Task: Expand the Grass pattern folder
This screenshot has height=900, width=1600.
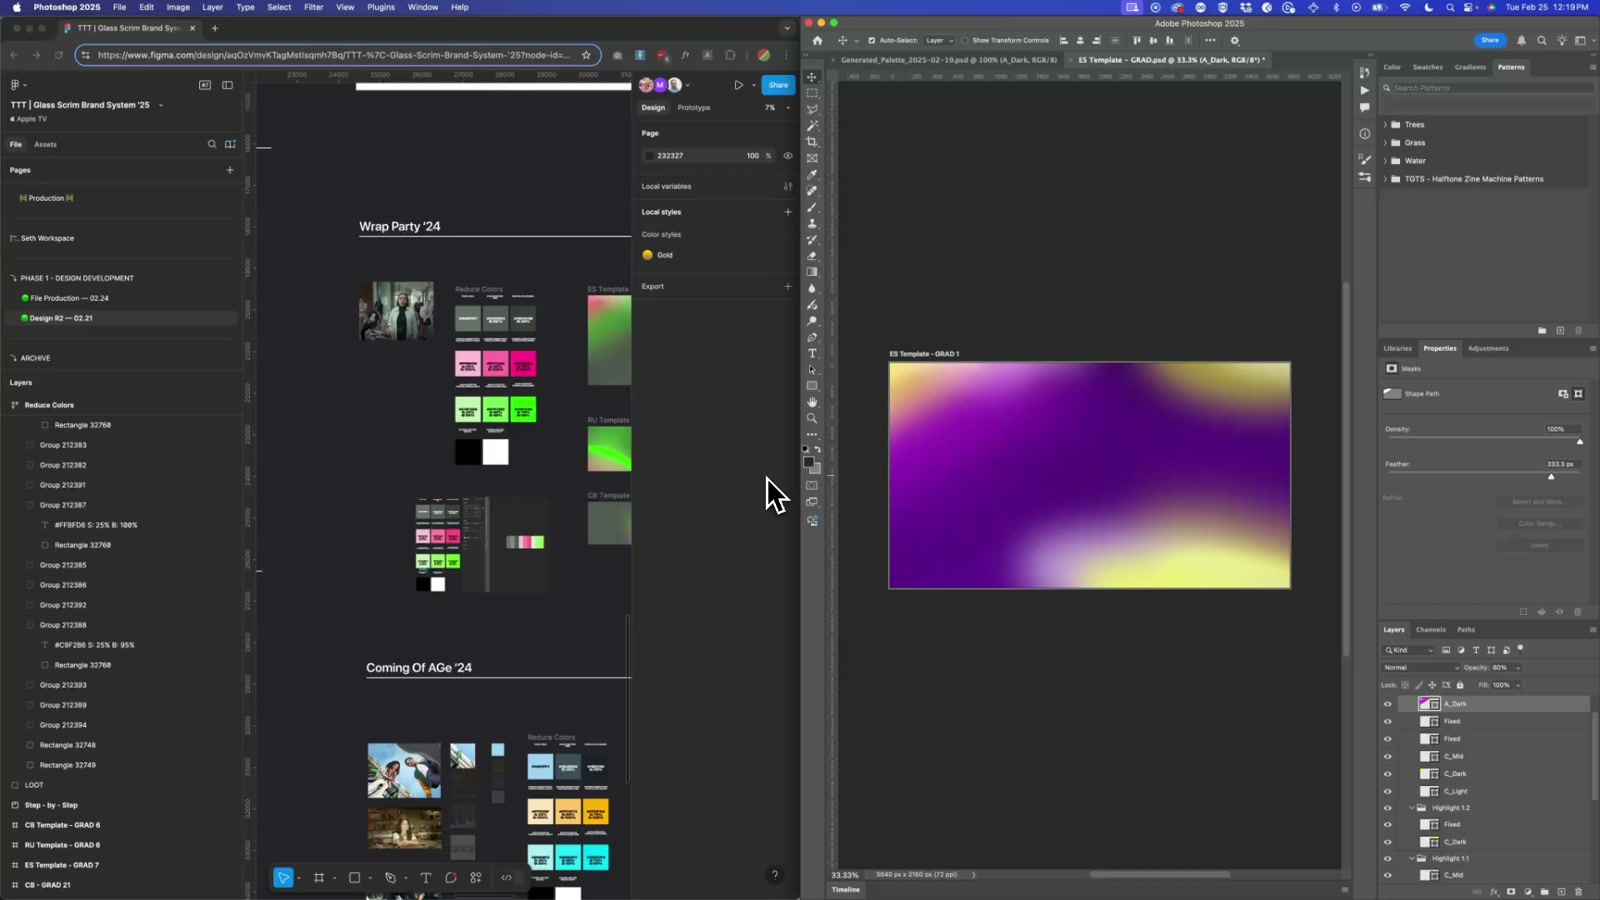Action: coord(1385,143)
